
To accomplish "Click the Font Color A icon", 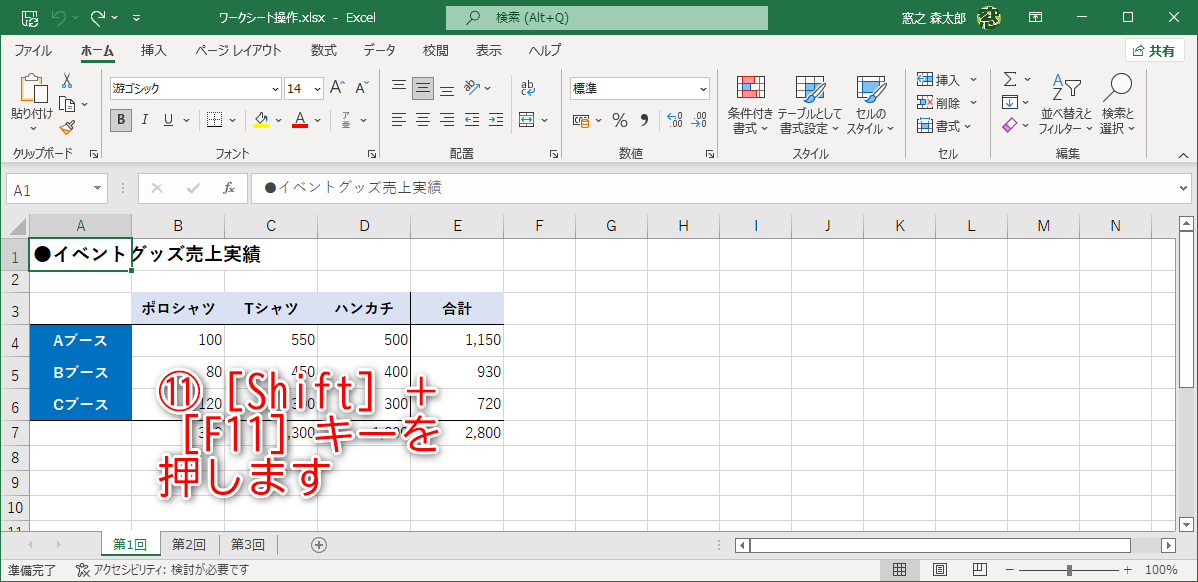I will point(300,120).
